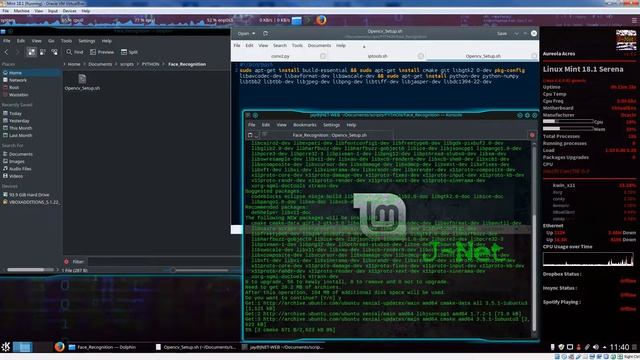640x360 pixels.
Task: Click scripts in Dolphin breadcrumb path
Action: pos(127,64)
